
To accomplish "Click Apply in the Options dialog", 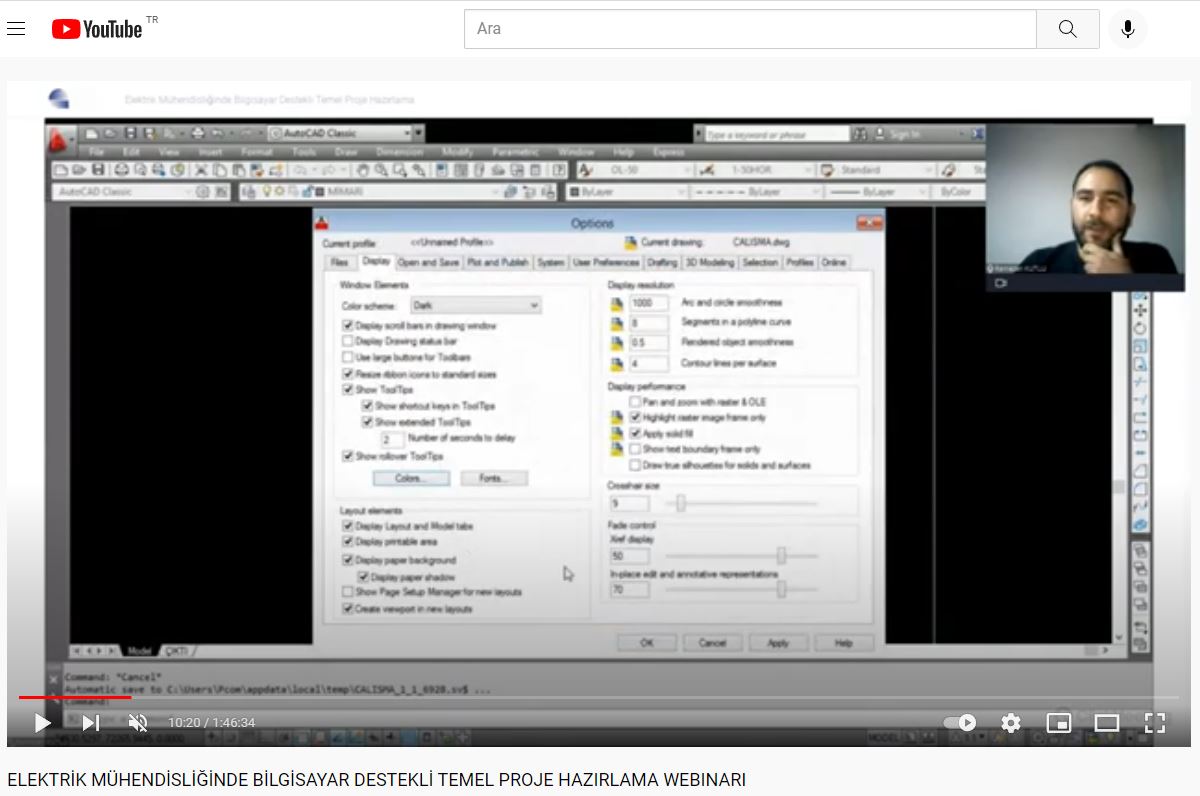I will pyautogui.click(x=778, y=643).
